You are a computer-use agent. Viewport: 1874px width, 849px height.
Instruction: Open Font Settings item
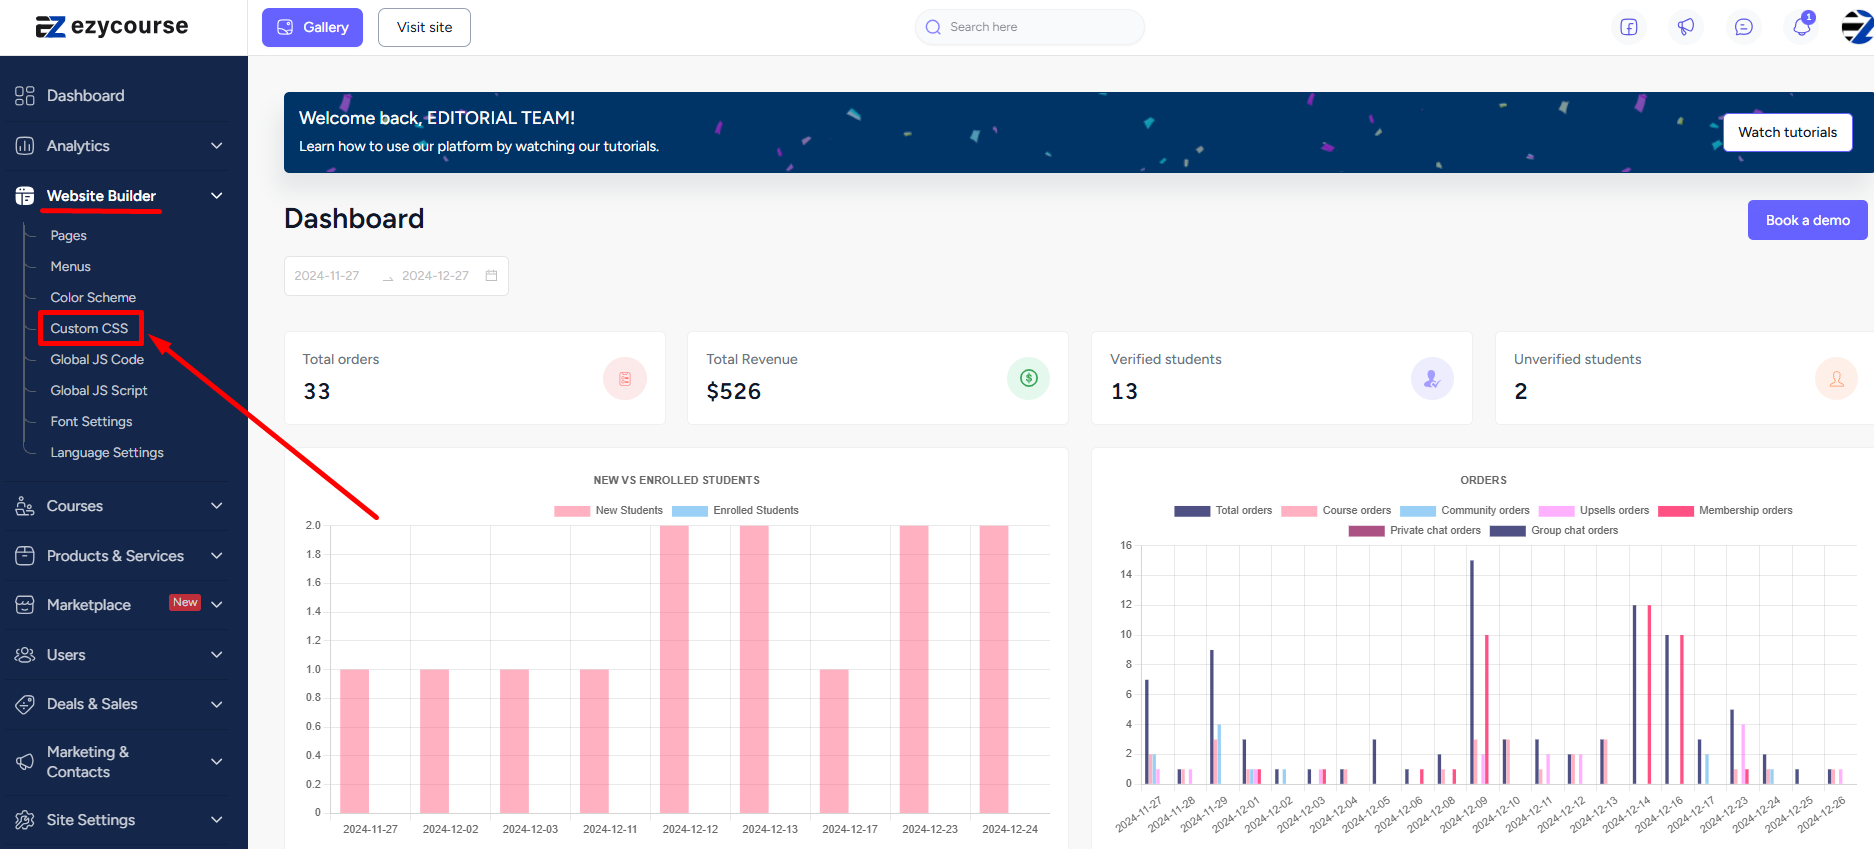[x=91, y=422]
